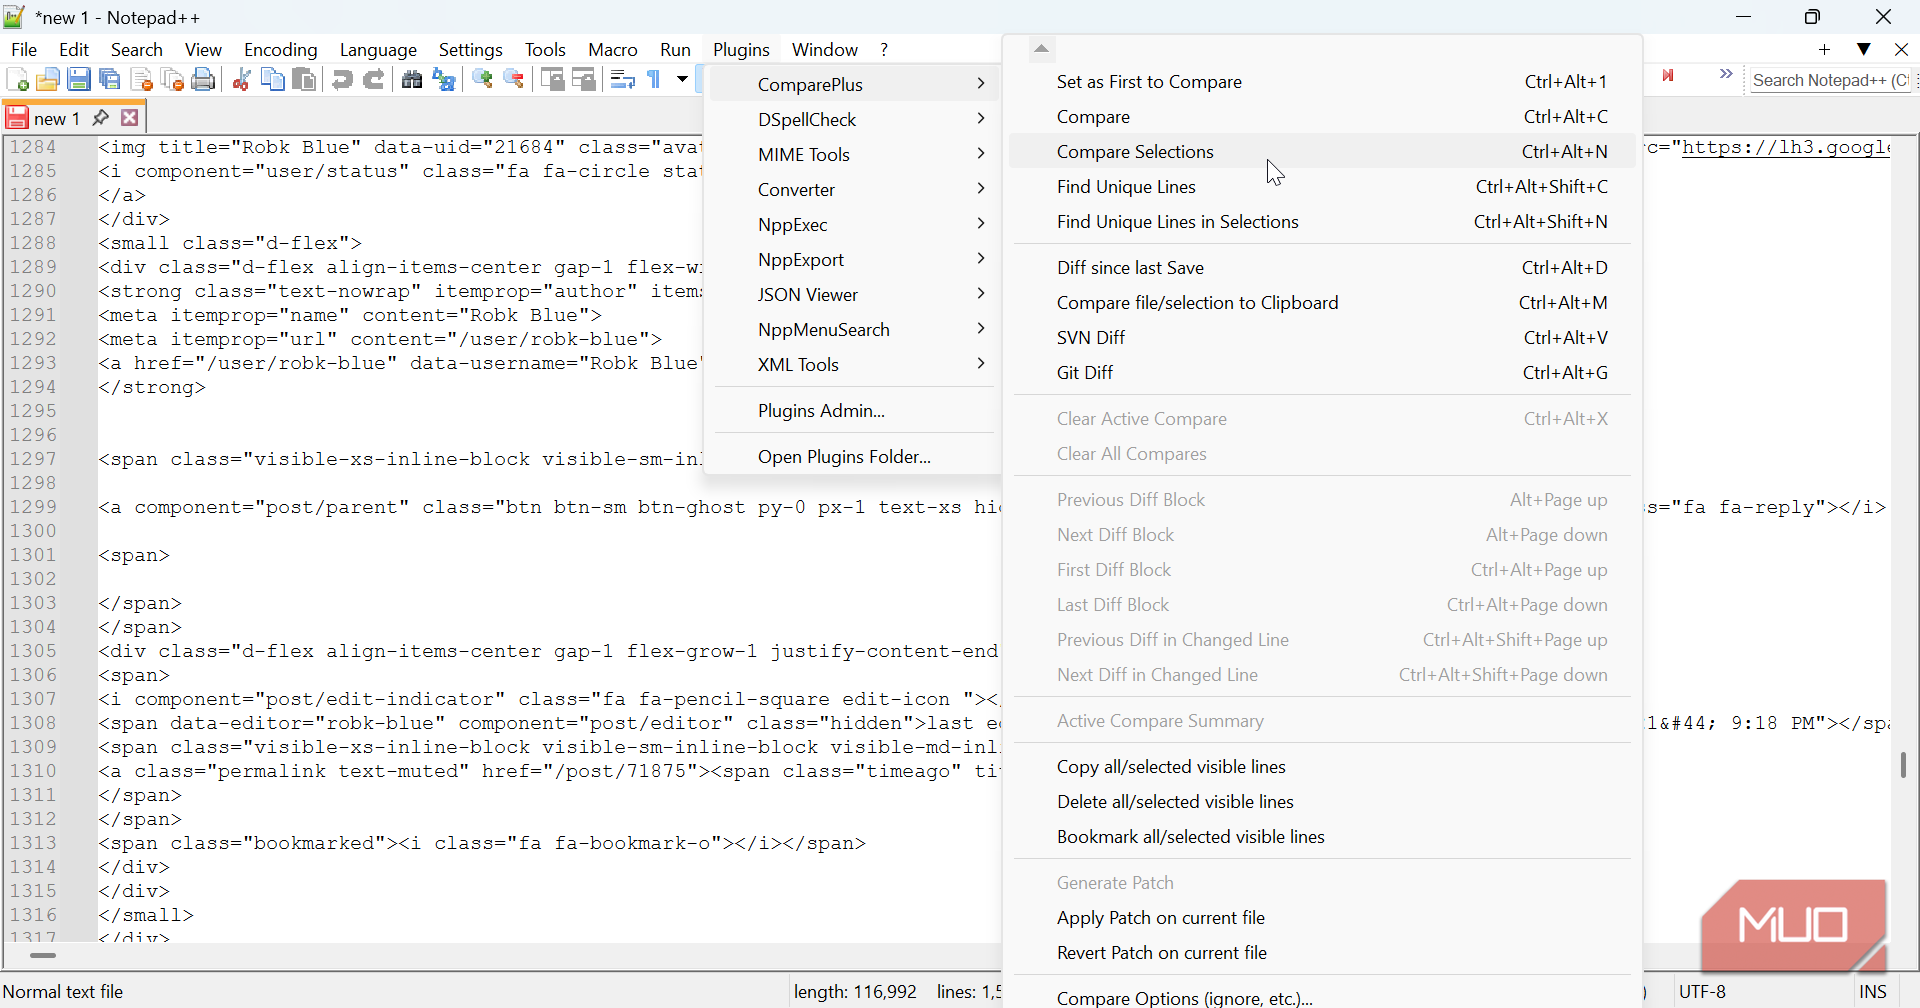Zoom out with the magnifier minus icon
Image resolution: width=1920 pixels, height=1008 pixels.
point(514,80)
